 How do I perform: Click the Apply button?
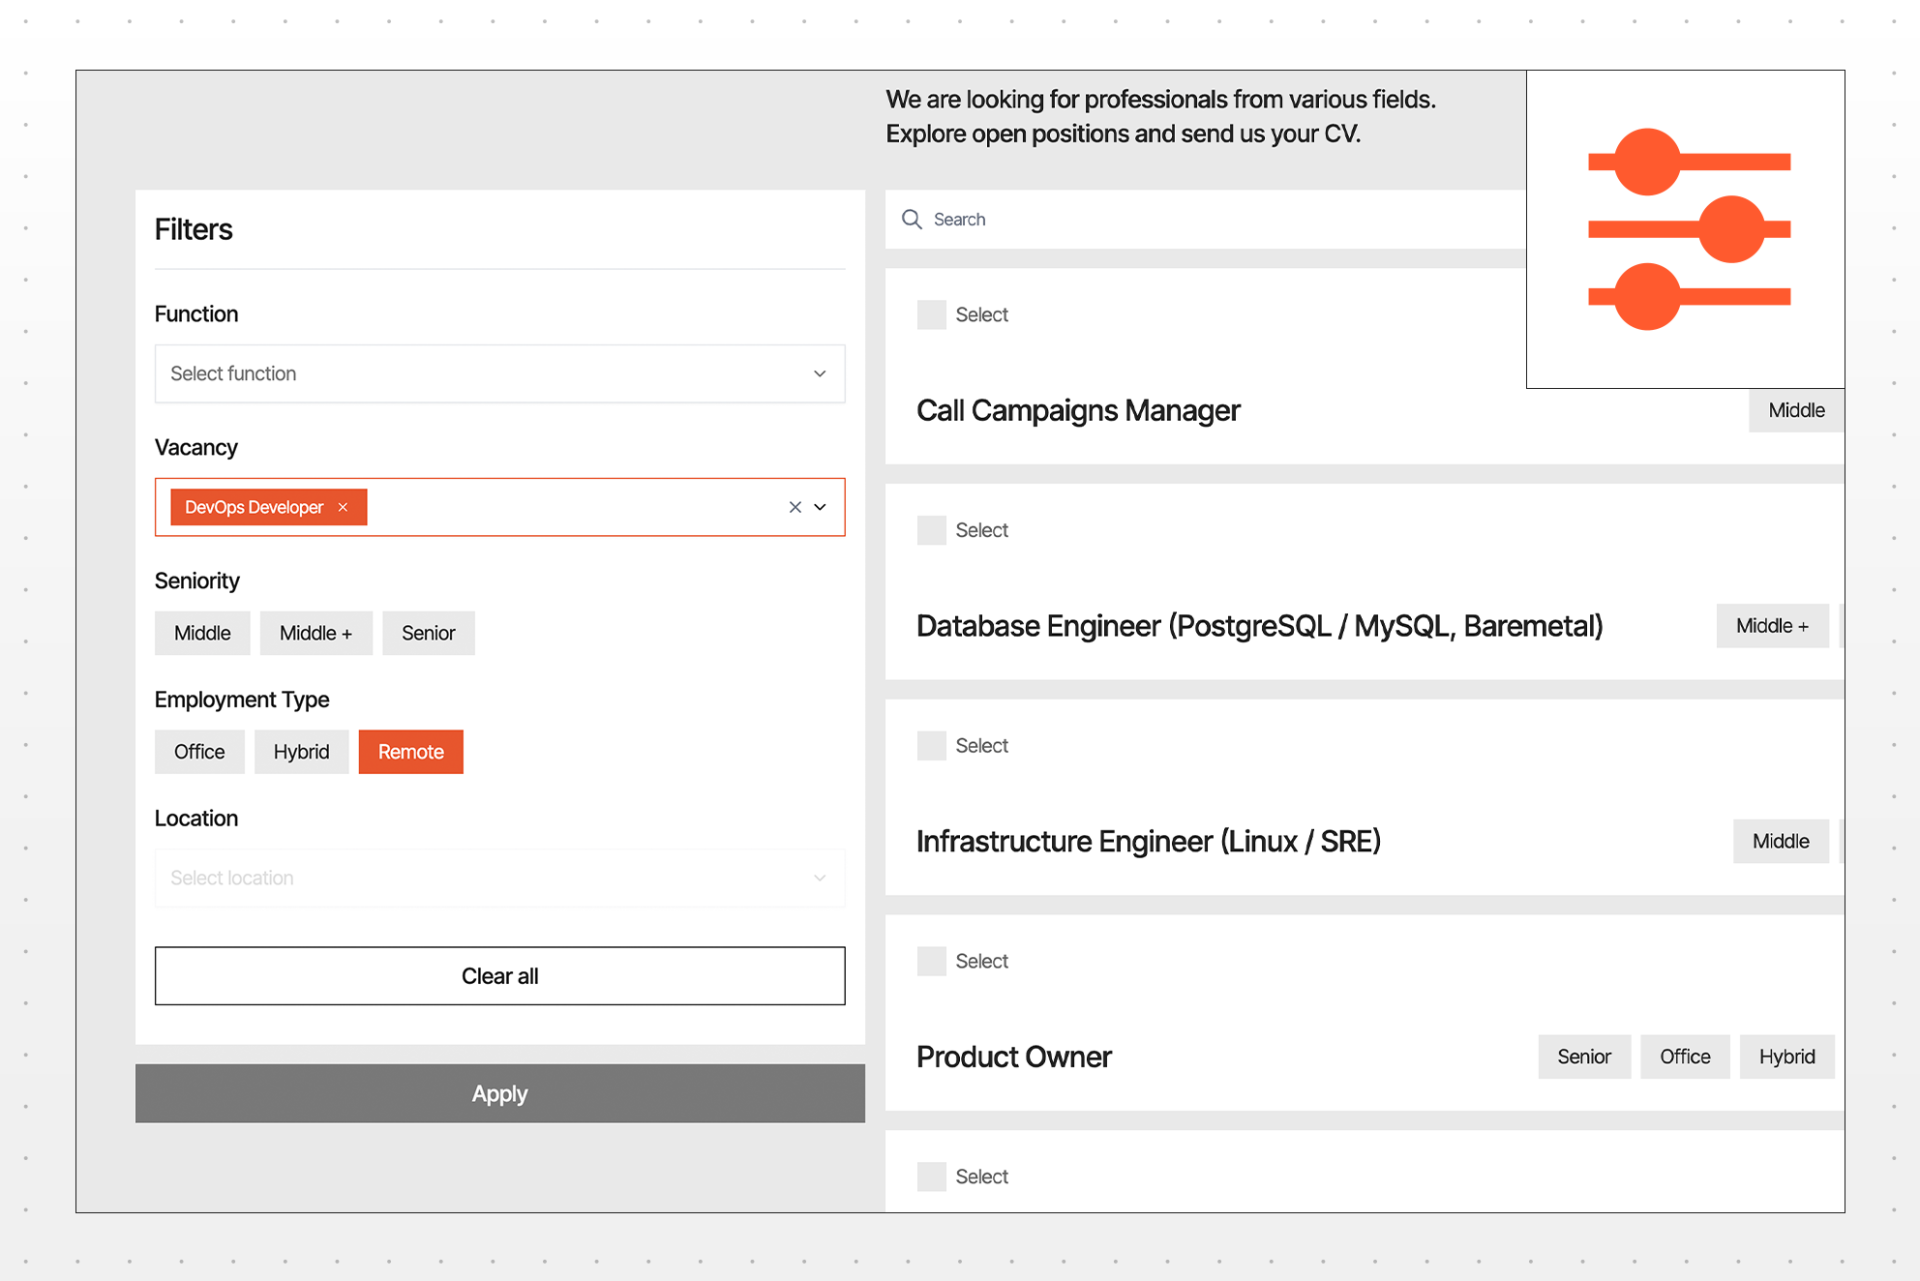[500, 1093]
